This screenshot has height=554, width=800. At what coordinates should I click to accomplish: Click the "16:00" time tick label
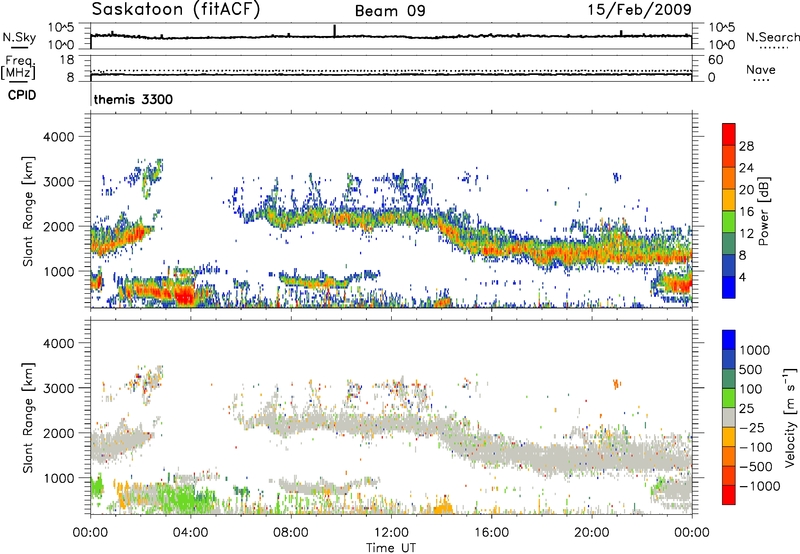(x=491, y=533)
